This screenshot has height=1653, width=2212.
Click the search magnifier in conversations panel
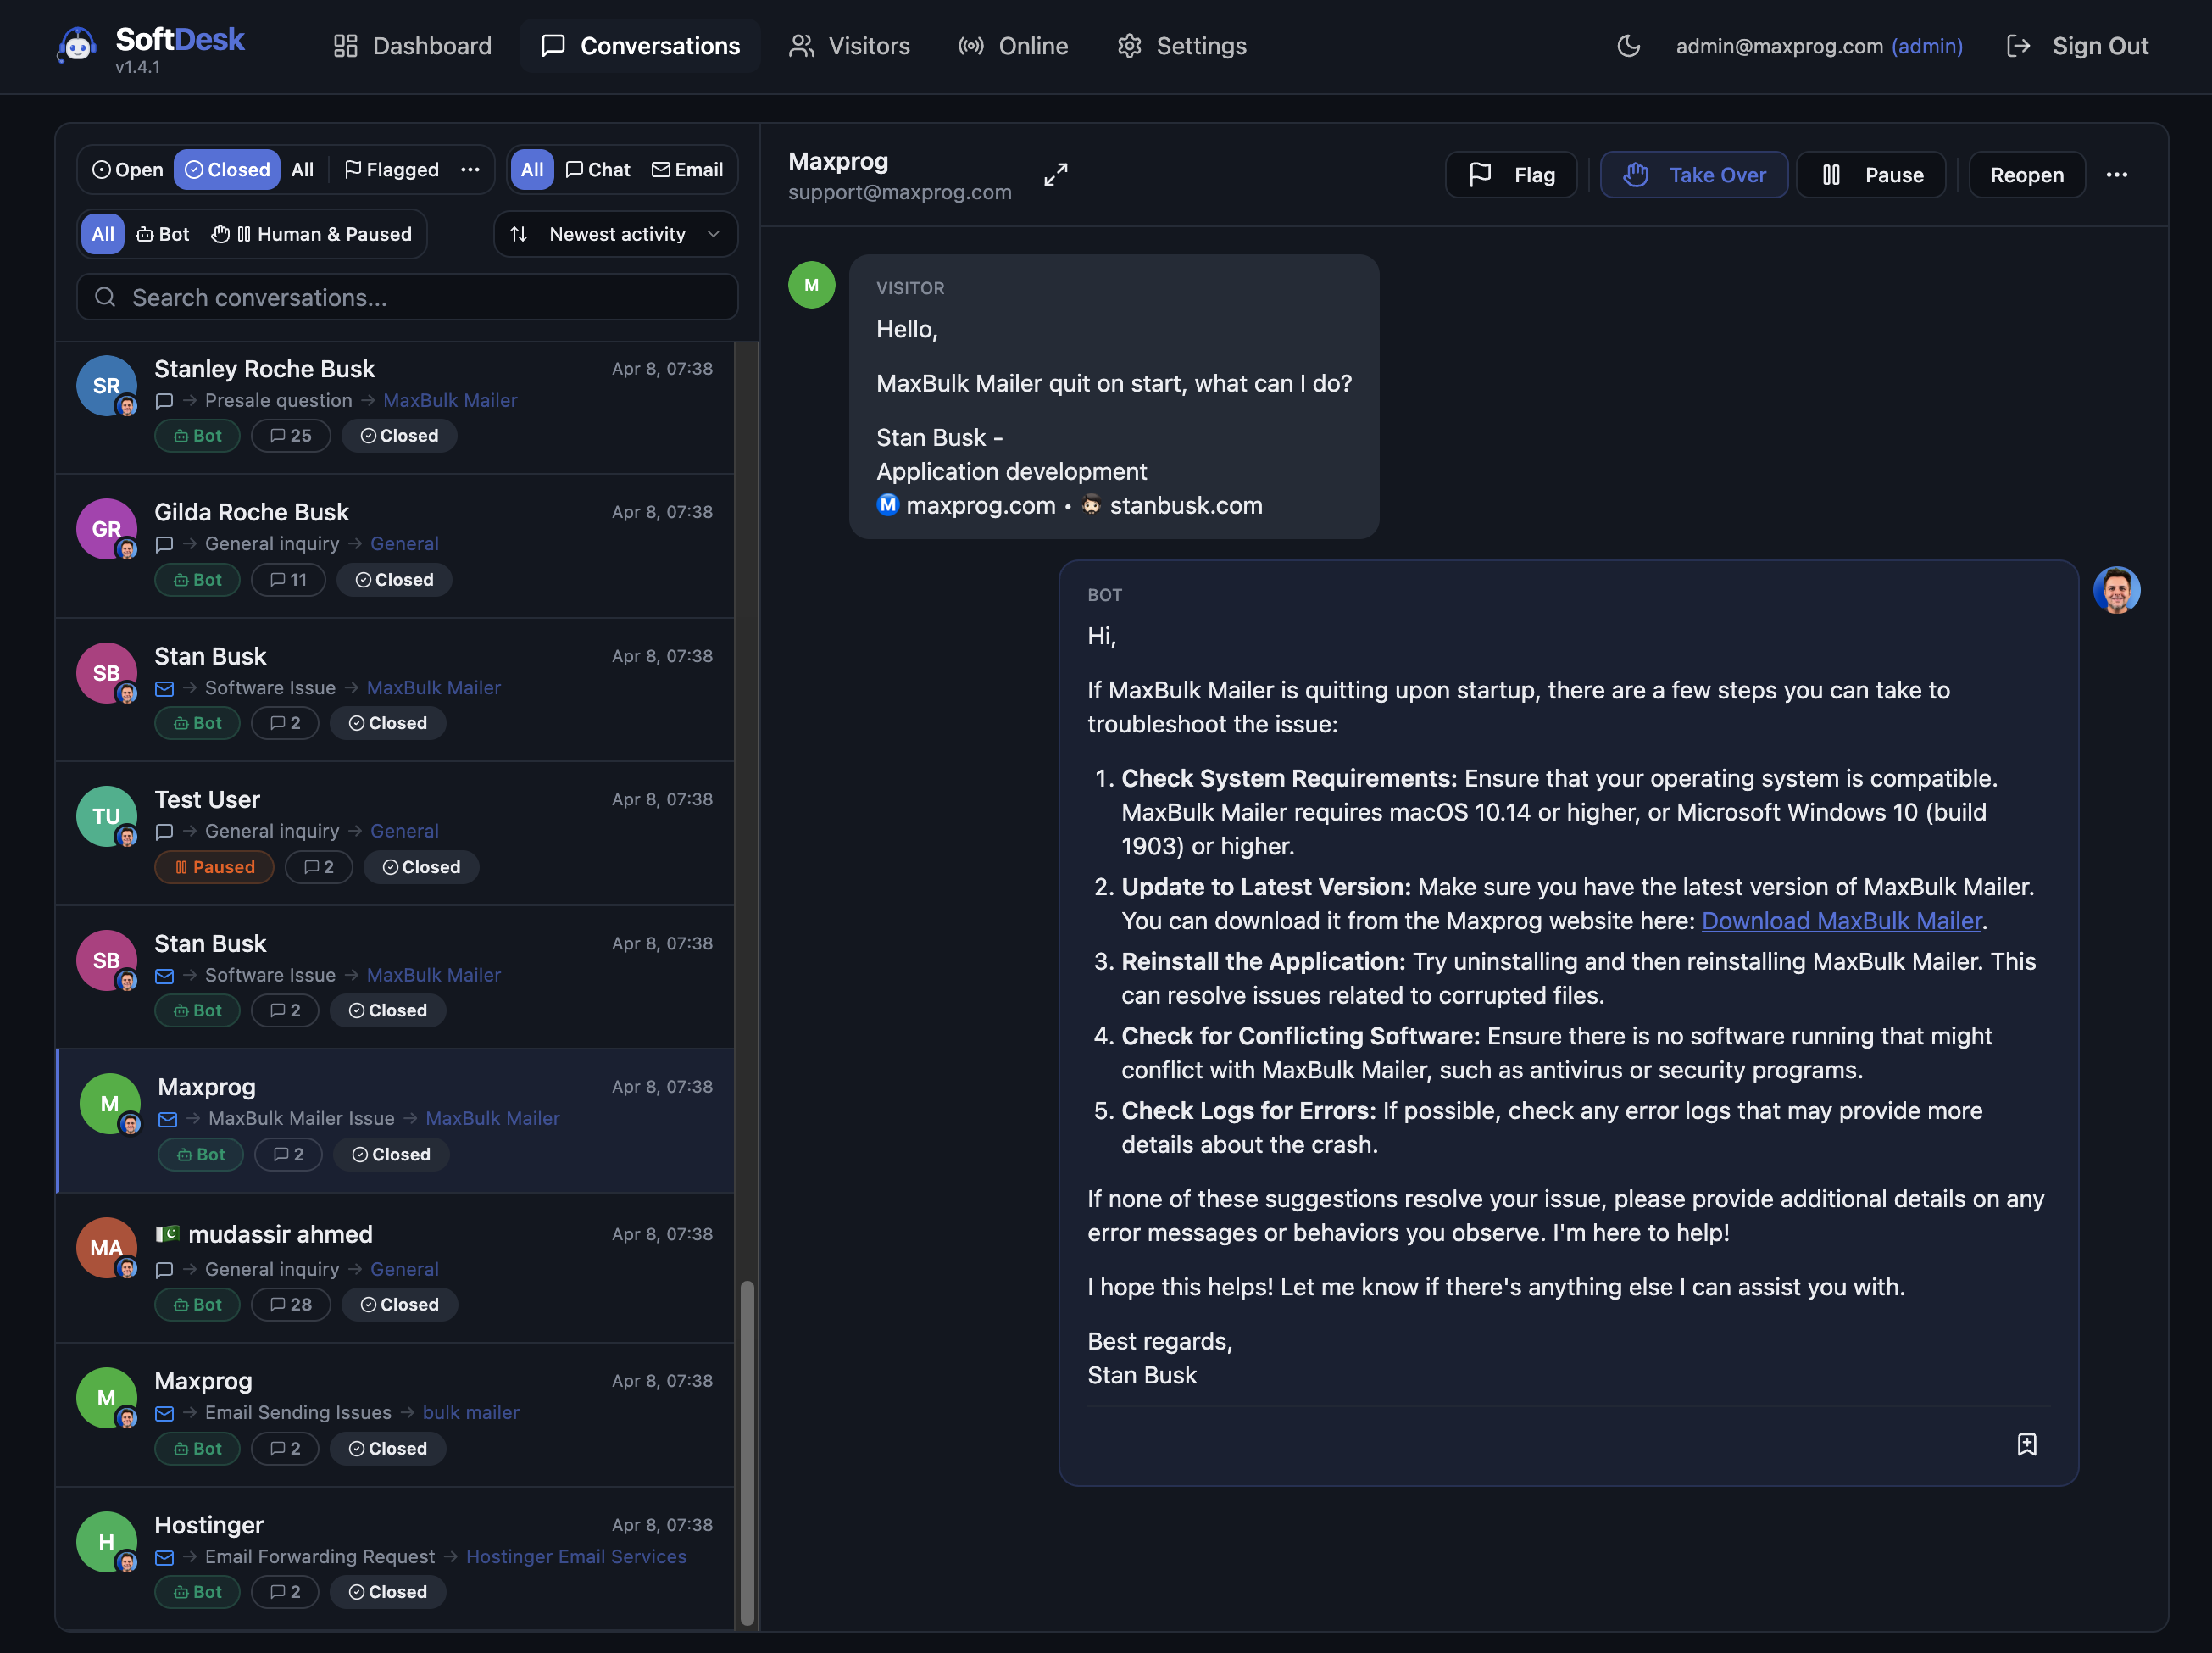[x=105, y=297]
